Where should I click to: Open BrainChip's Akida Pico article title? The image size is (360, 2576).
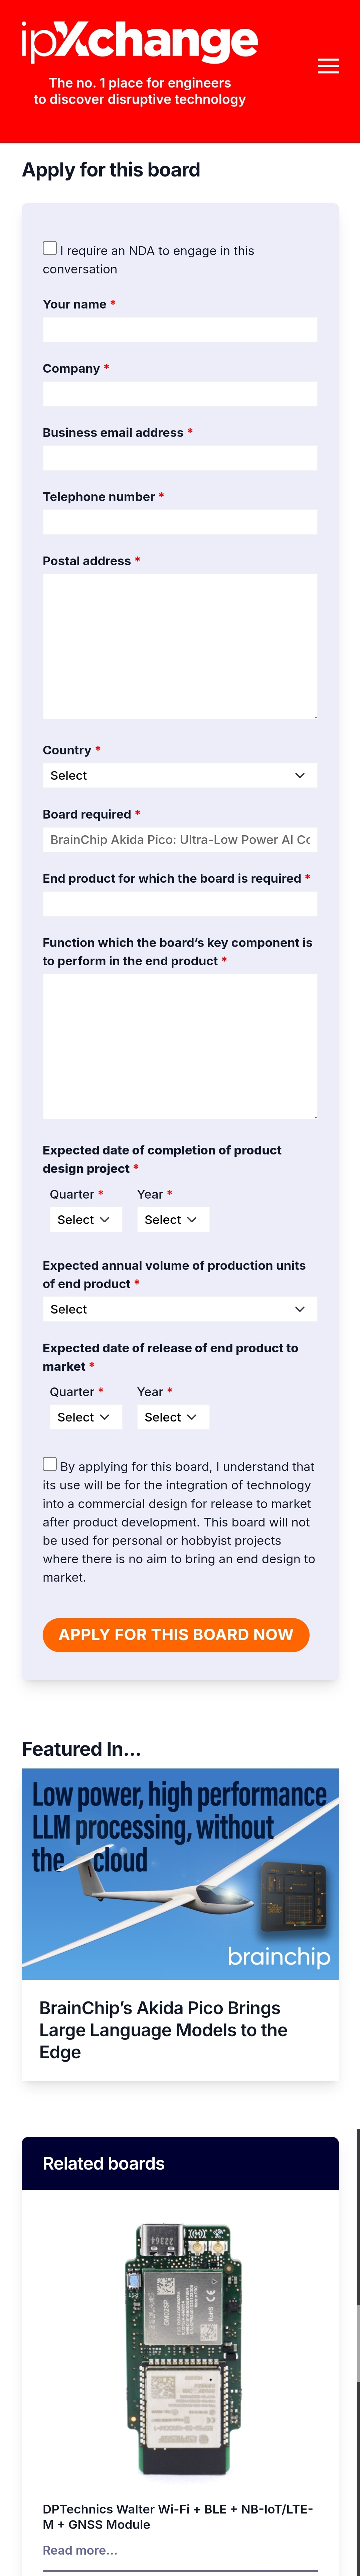163,2030
